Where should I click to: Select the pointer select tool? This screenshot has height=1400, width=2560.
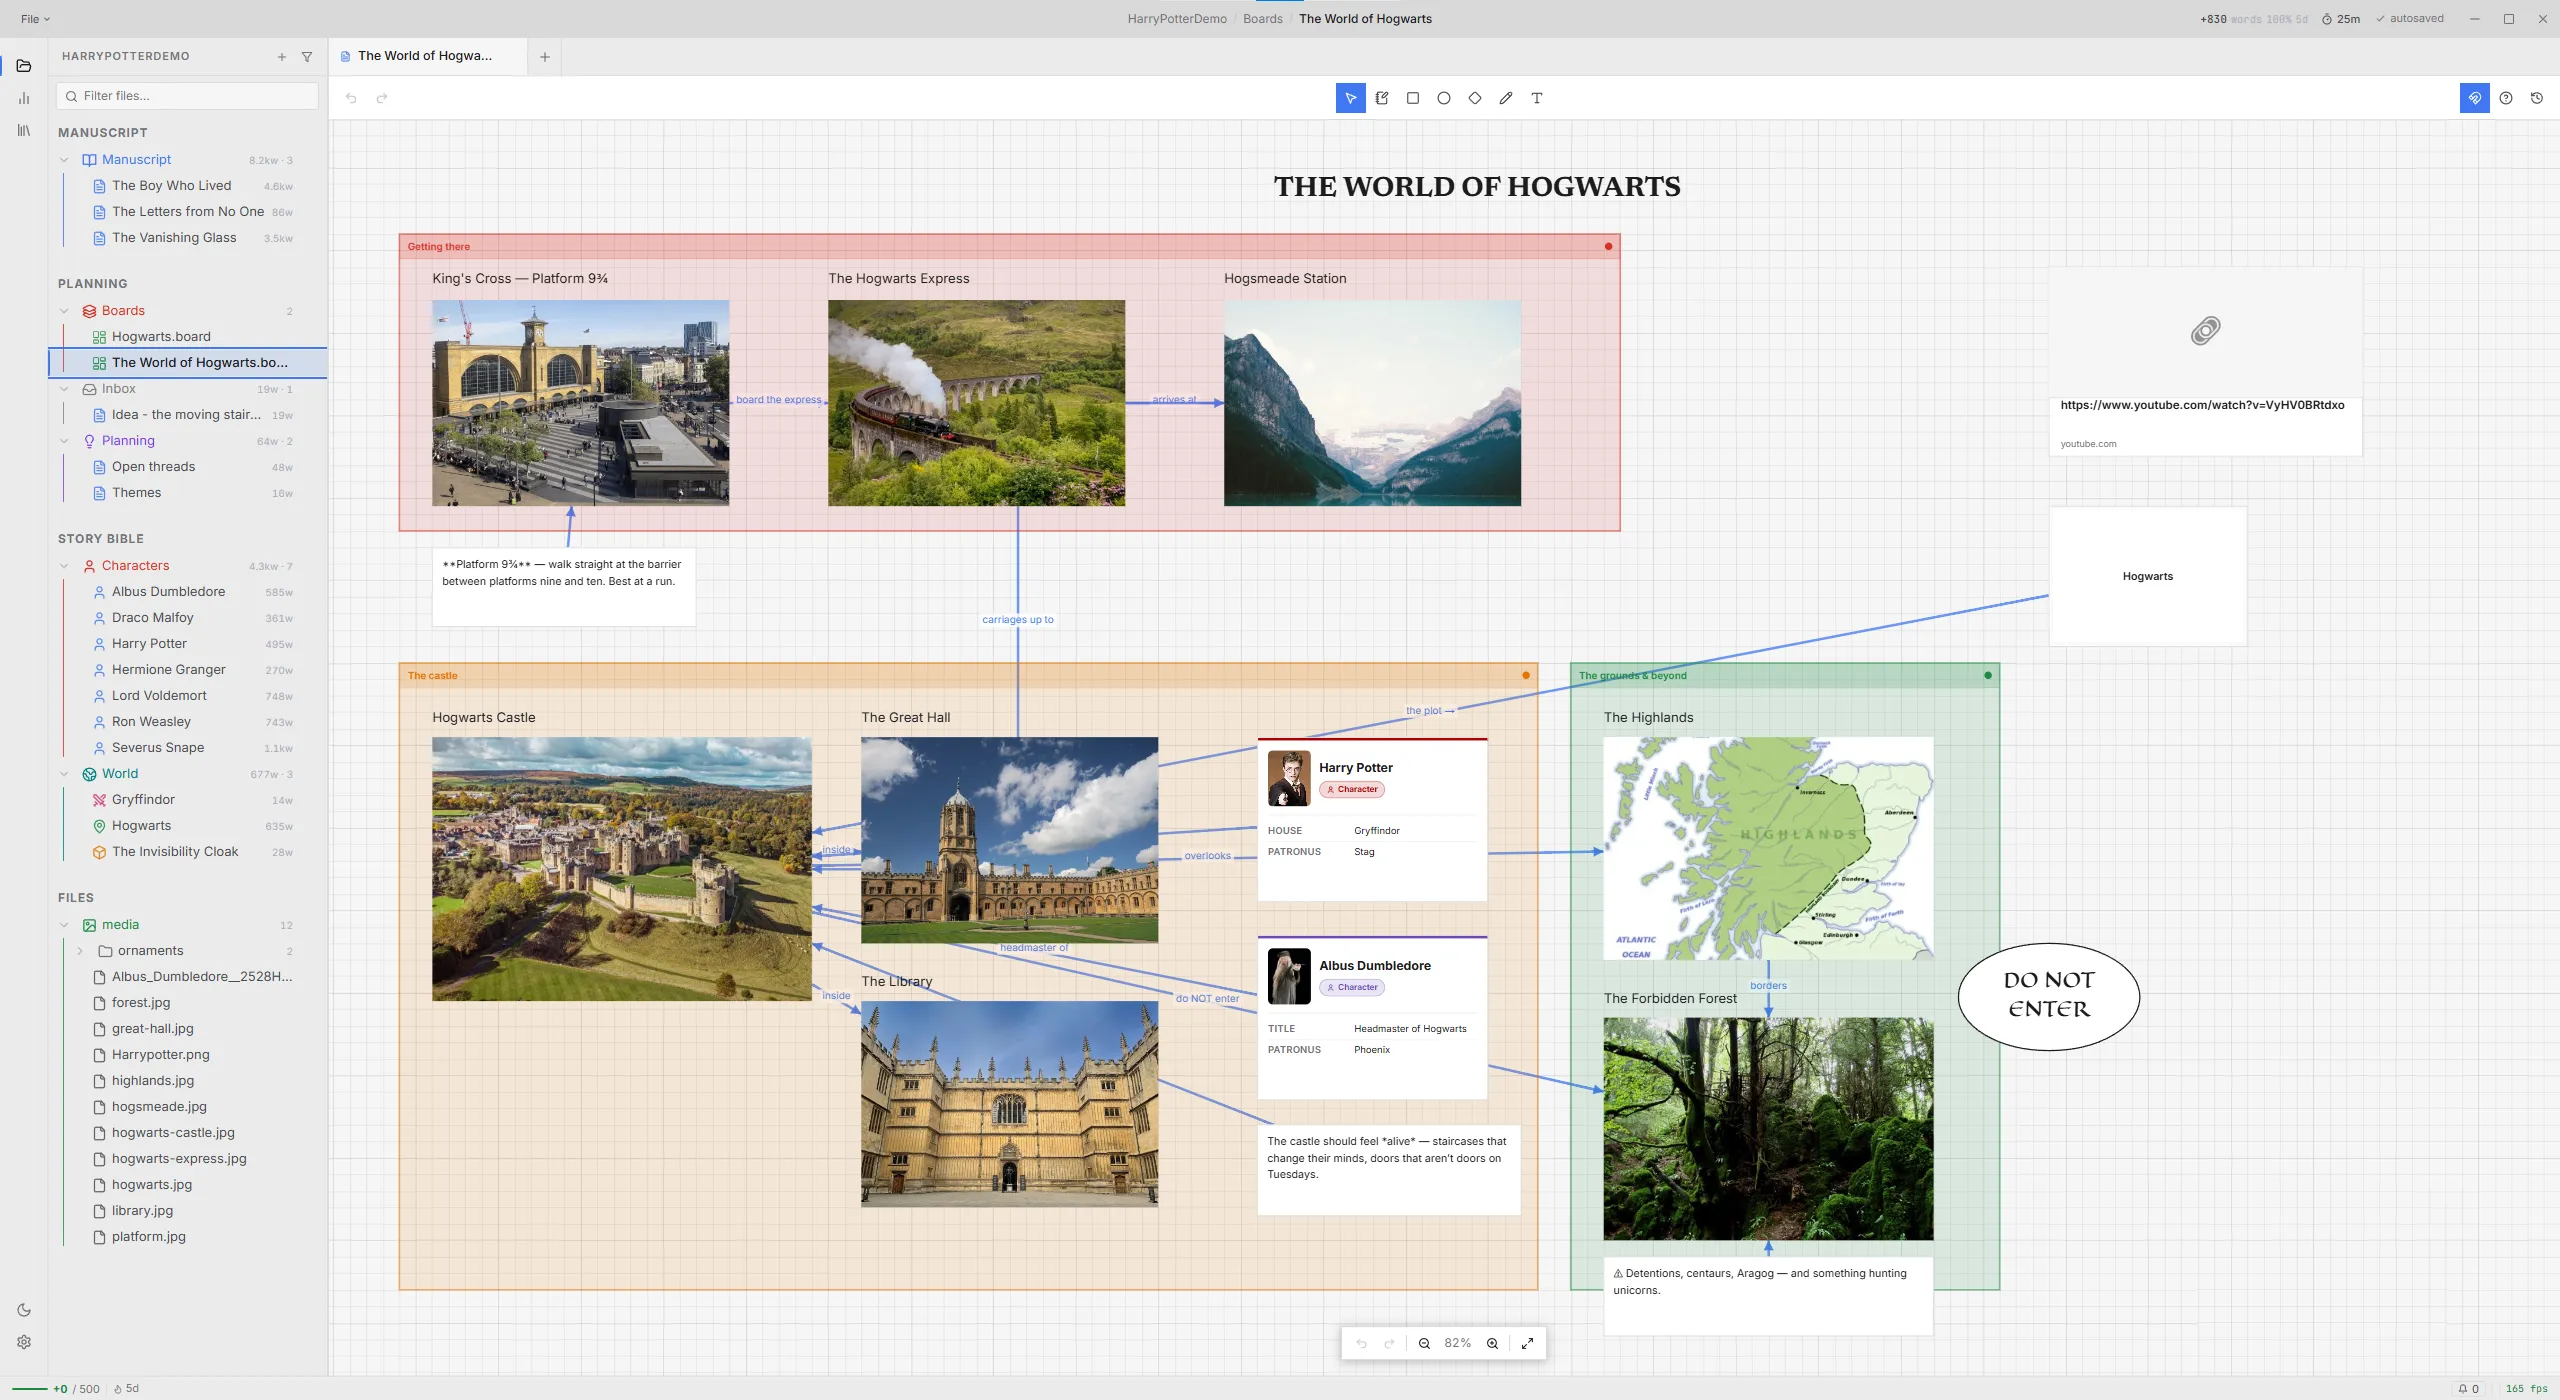point(1350,98)
